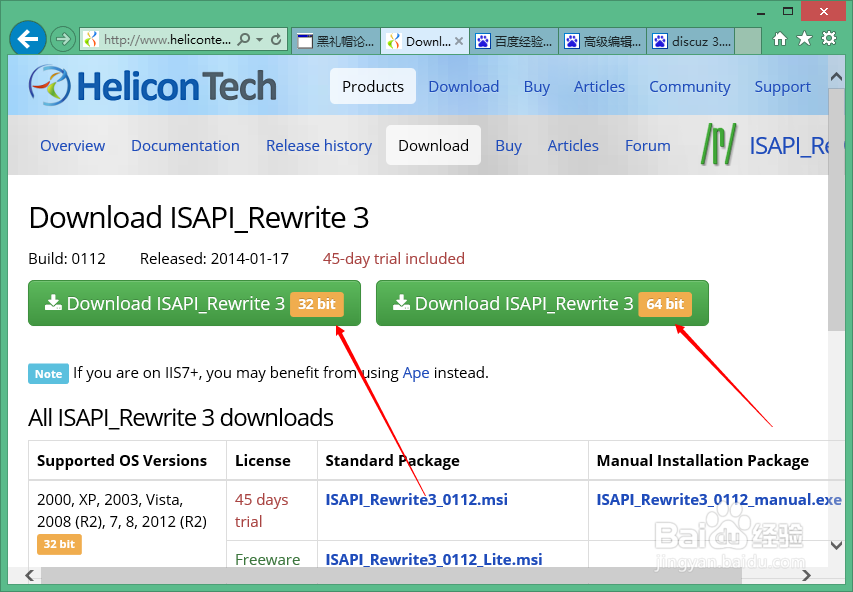Click the 45-day trial included text
Image resolution: width=853 pixels, height=592 pixels.
pos(393,258)
